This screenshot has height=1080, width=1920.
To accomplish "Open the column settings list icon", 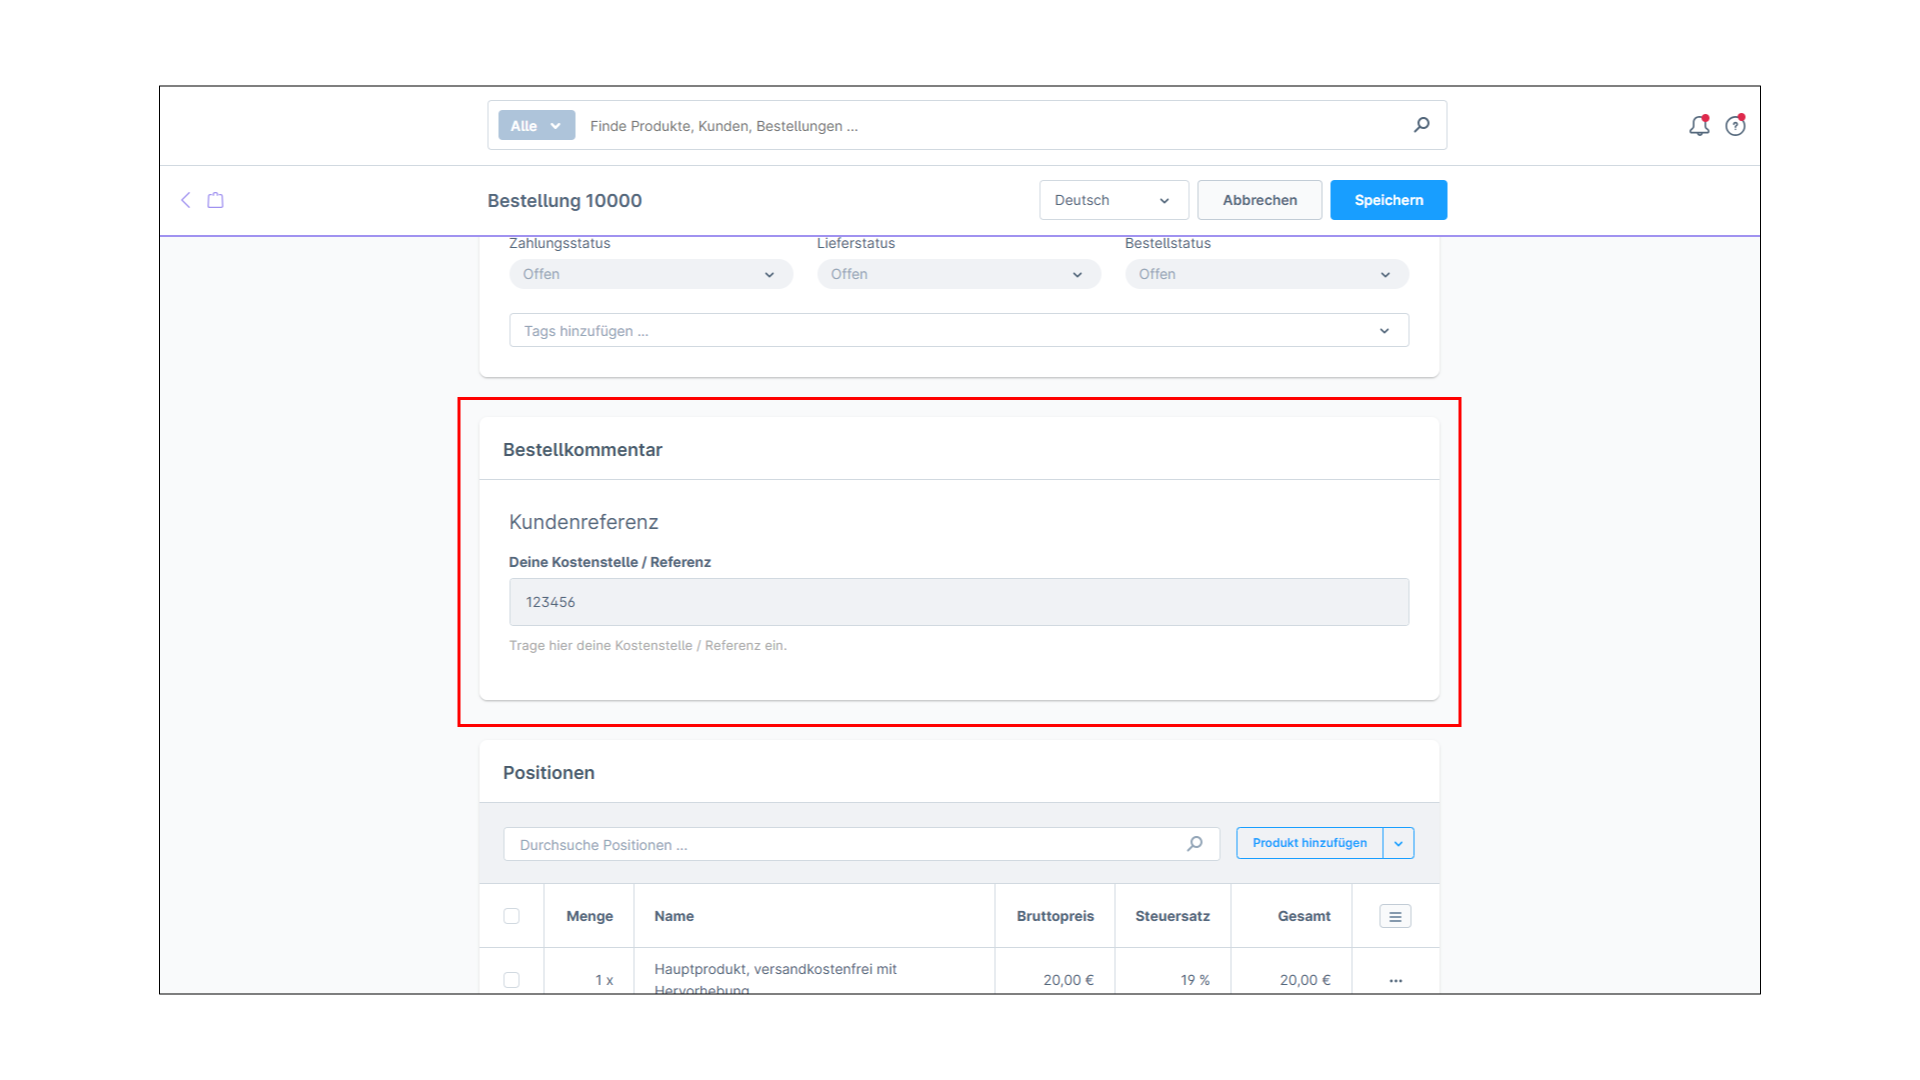I will click(x=1395, y=916).
